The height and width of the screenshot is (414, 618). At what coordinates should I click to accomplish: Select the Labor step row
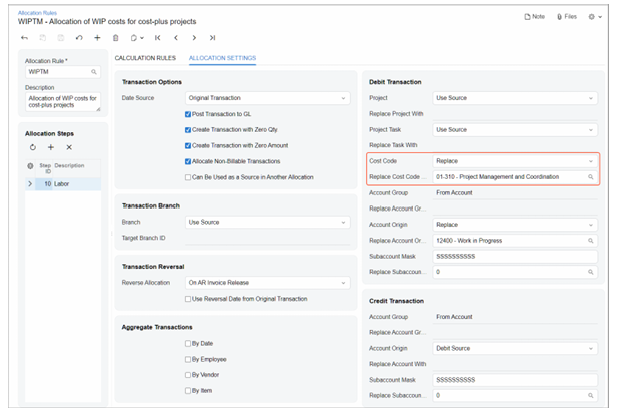[x=64, y=184]
